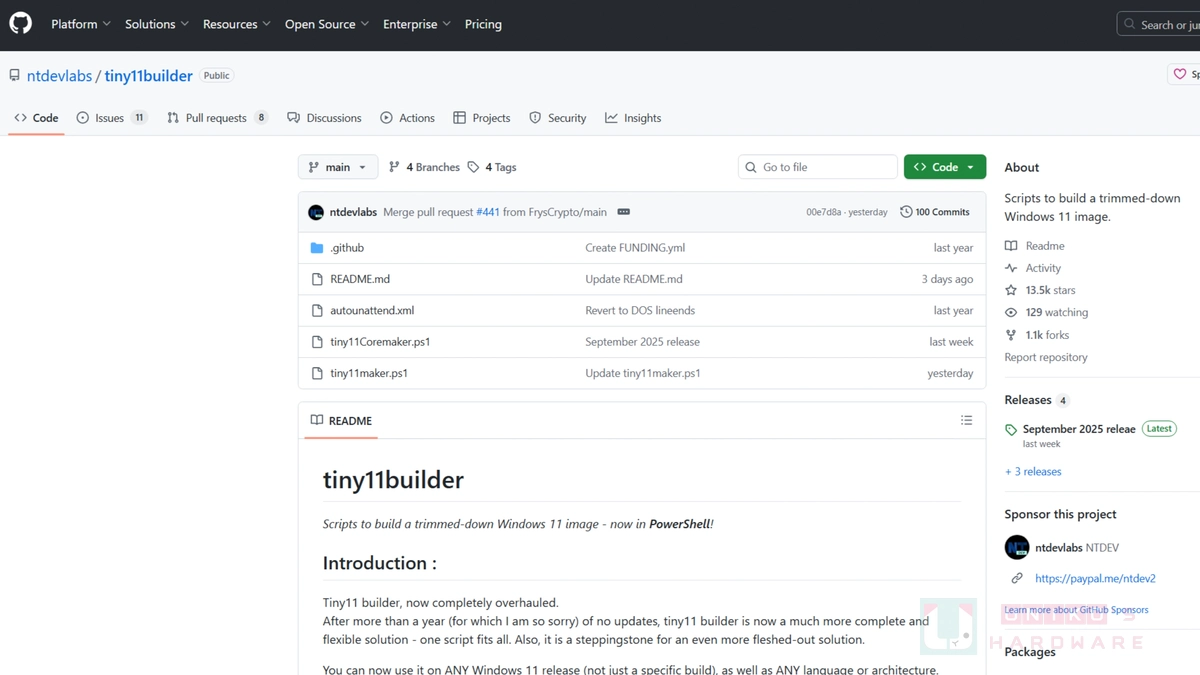Open the Packages section heading

pyautogui.click(x=1030, y=652)
